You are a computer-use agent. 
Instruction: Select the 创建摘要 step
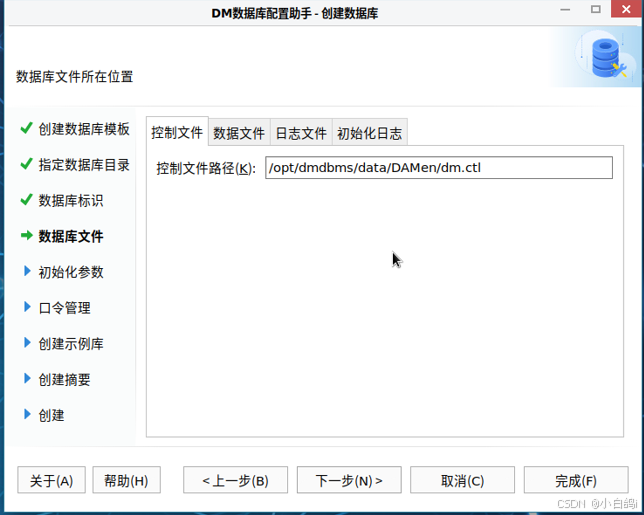(64, 379)
